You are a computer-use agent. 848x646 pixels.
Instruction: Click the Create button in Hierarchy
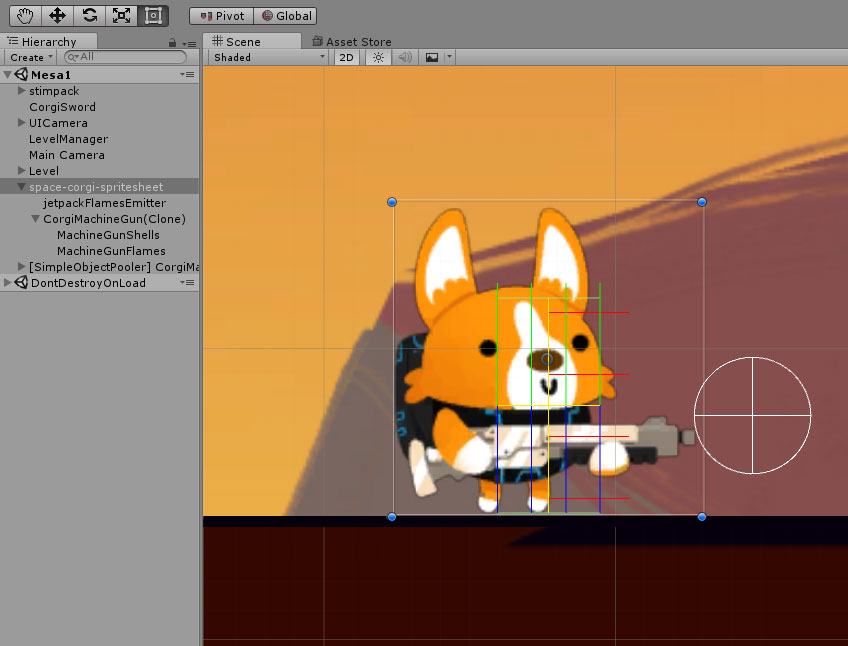[x=30, y=58]
